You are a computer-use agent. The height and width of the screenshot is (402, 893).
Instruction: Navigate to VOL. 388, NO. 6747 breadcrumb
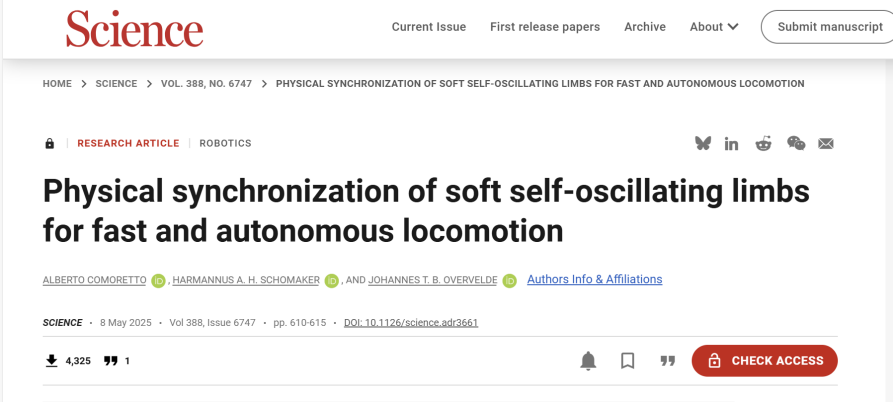[206, 84]
